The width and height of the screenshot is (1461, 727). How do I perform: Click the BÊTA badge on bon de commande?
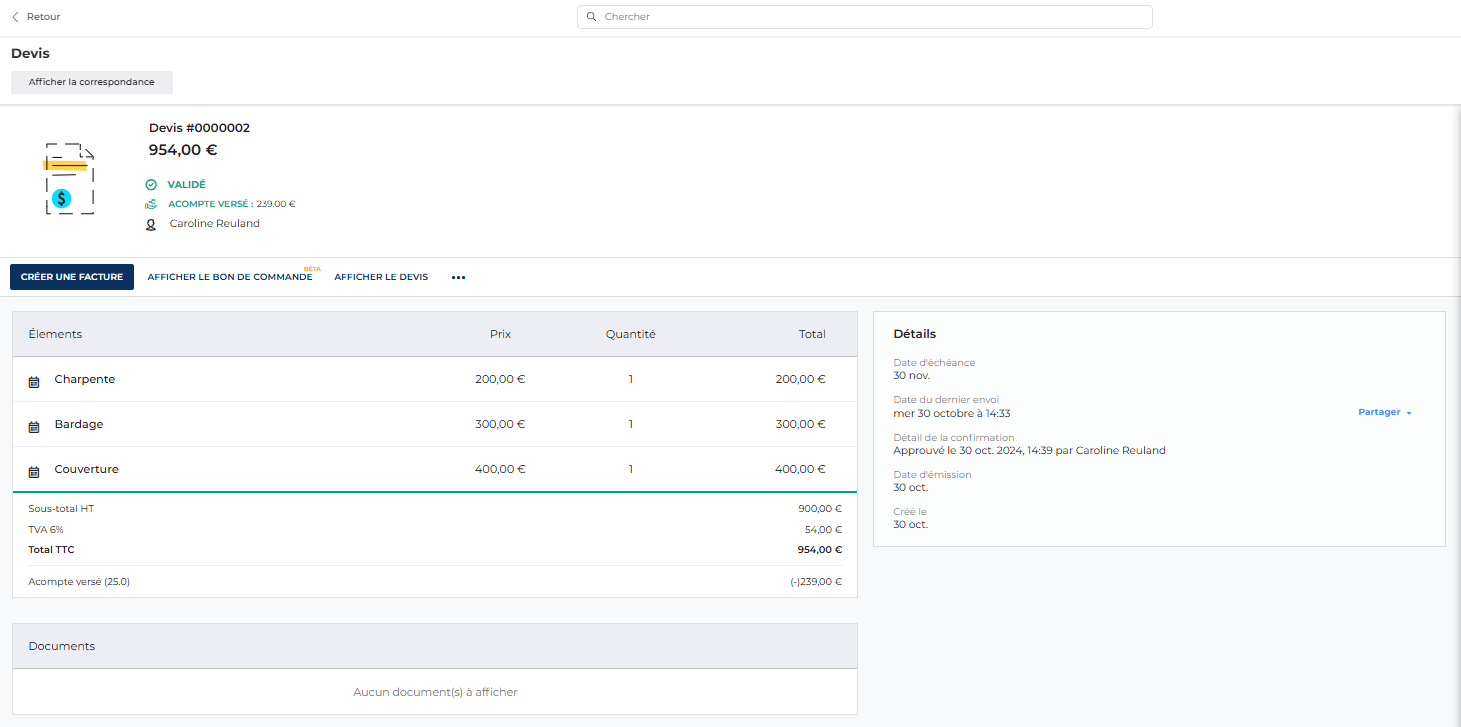click(x=311, y=268)
